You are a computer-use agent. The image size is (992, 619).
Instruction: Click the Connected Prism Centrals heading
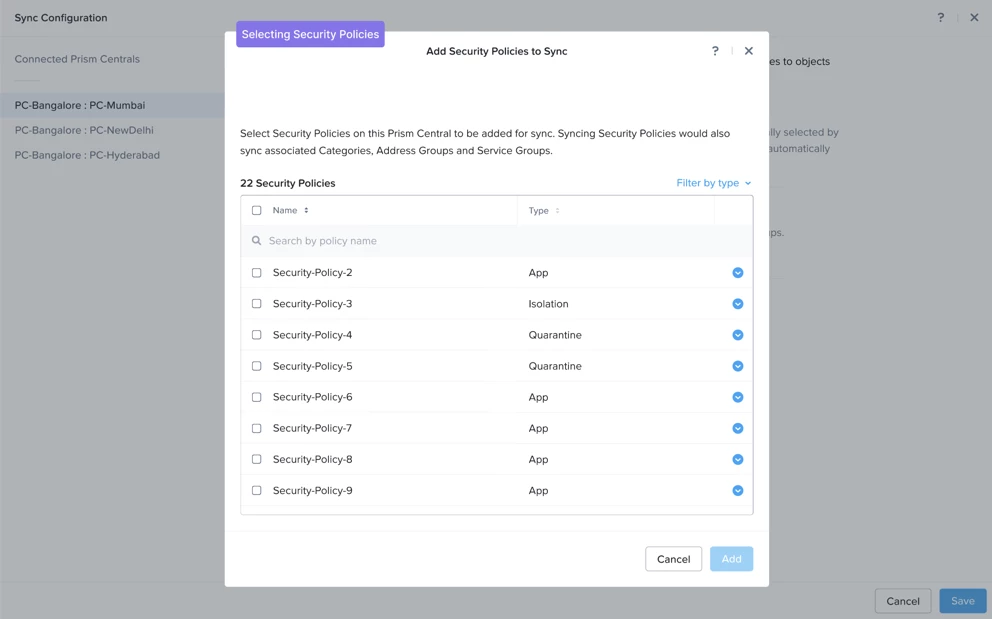click(77, 59)
